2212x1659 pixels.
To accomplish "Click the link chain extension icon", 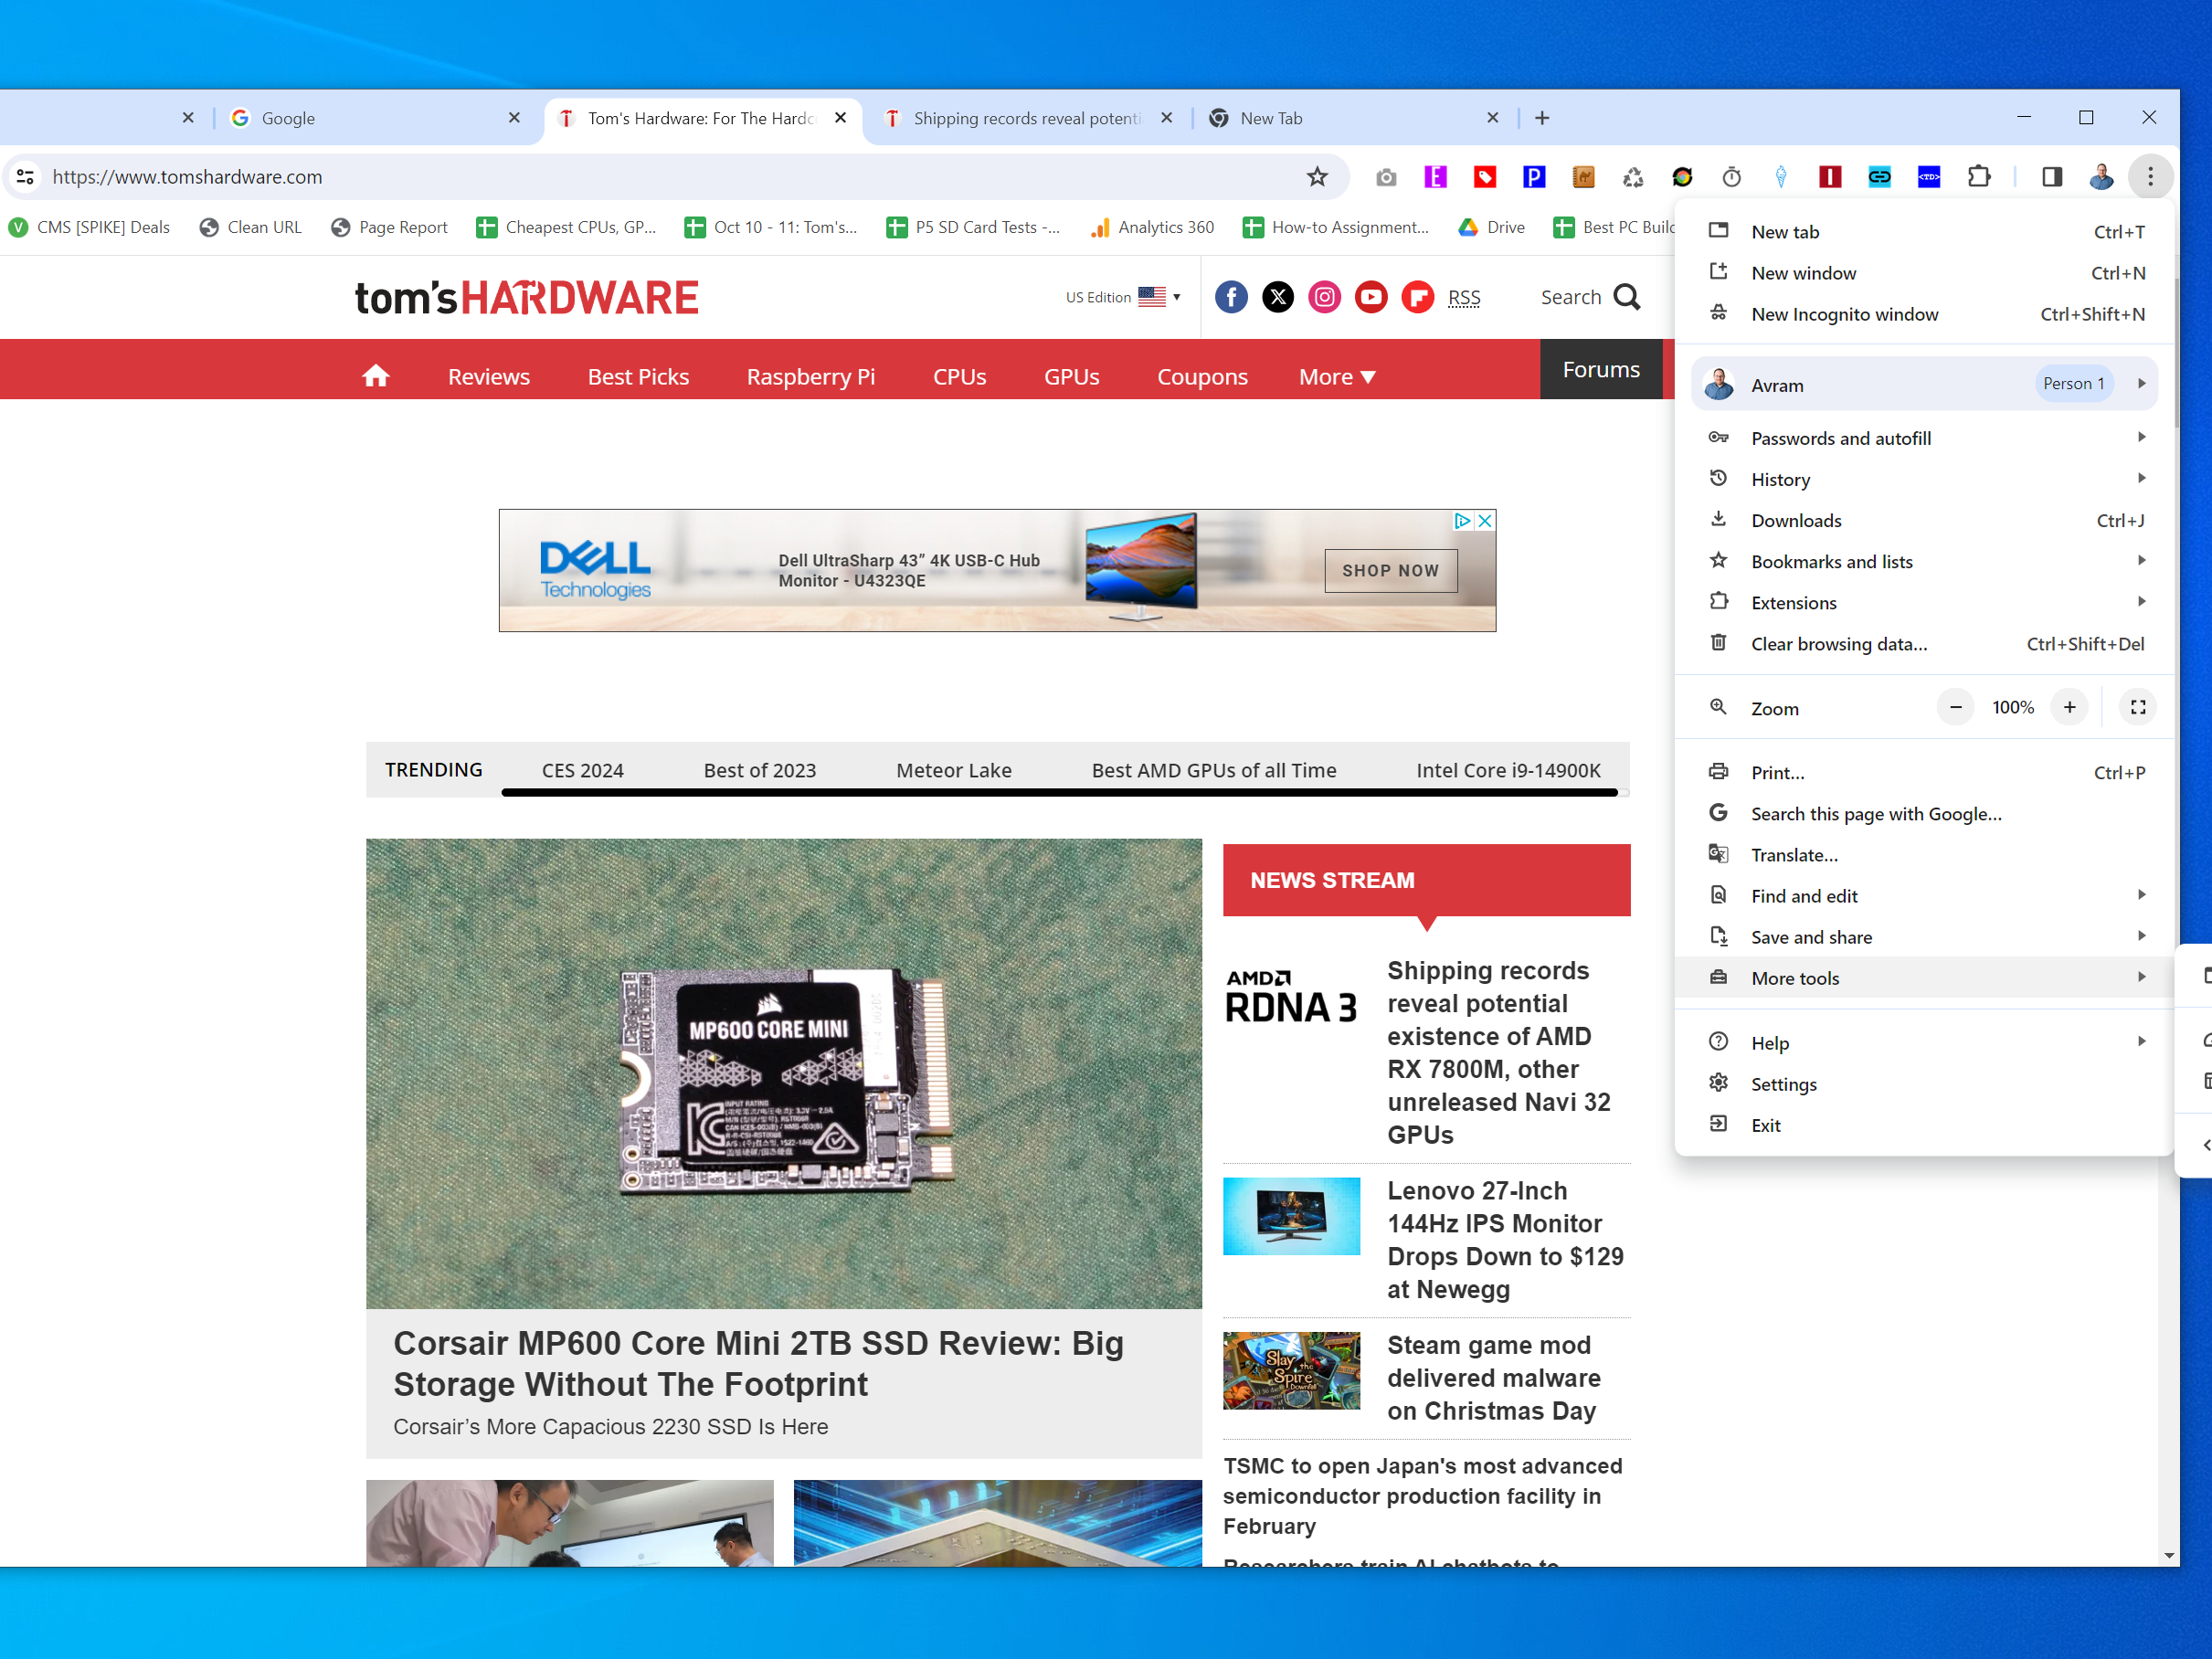I will point(1879,177).
